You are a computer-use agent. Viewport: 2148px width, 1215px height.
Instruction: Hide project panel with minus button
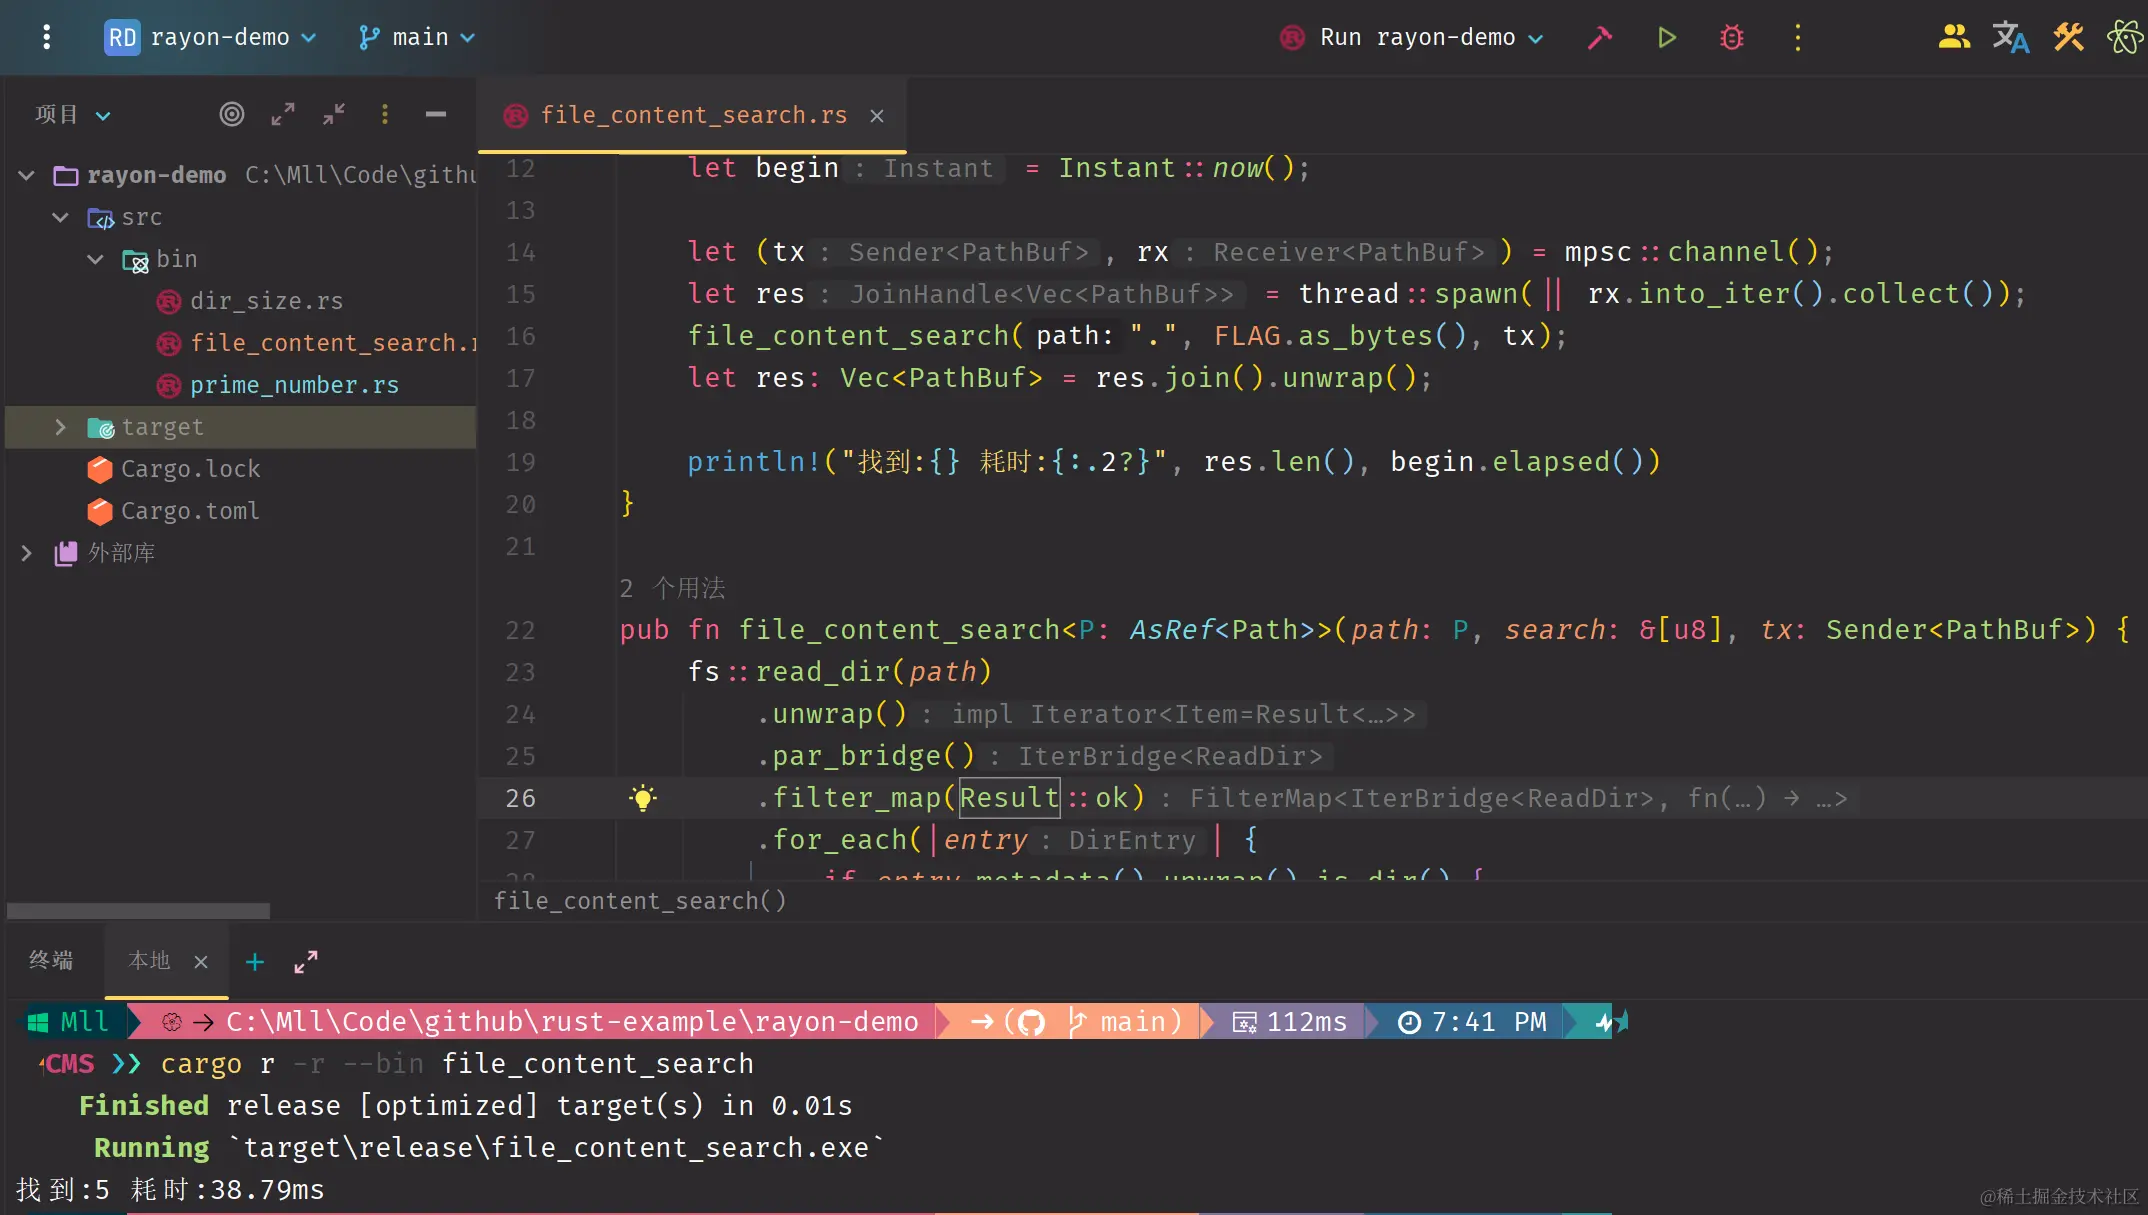click(435, 114)
